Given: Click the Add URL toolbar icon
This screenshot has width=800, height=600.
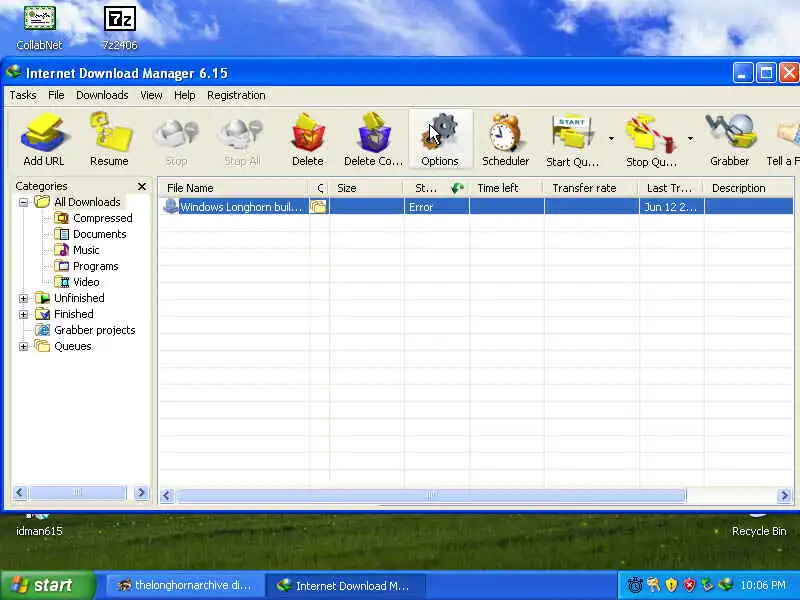Looking at the screenshot, I should click(x=43, y=139).
